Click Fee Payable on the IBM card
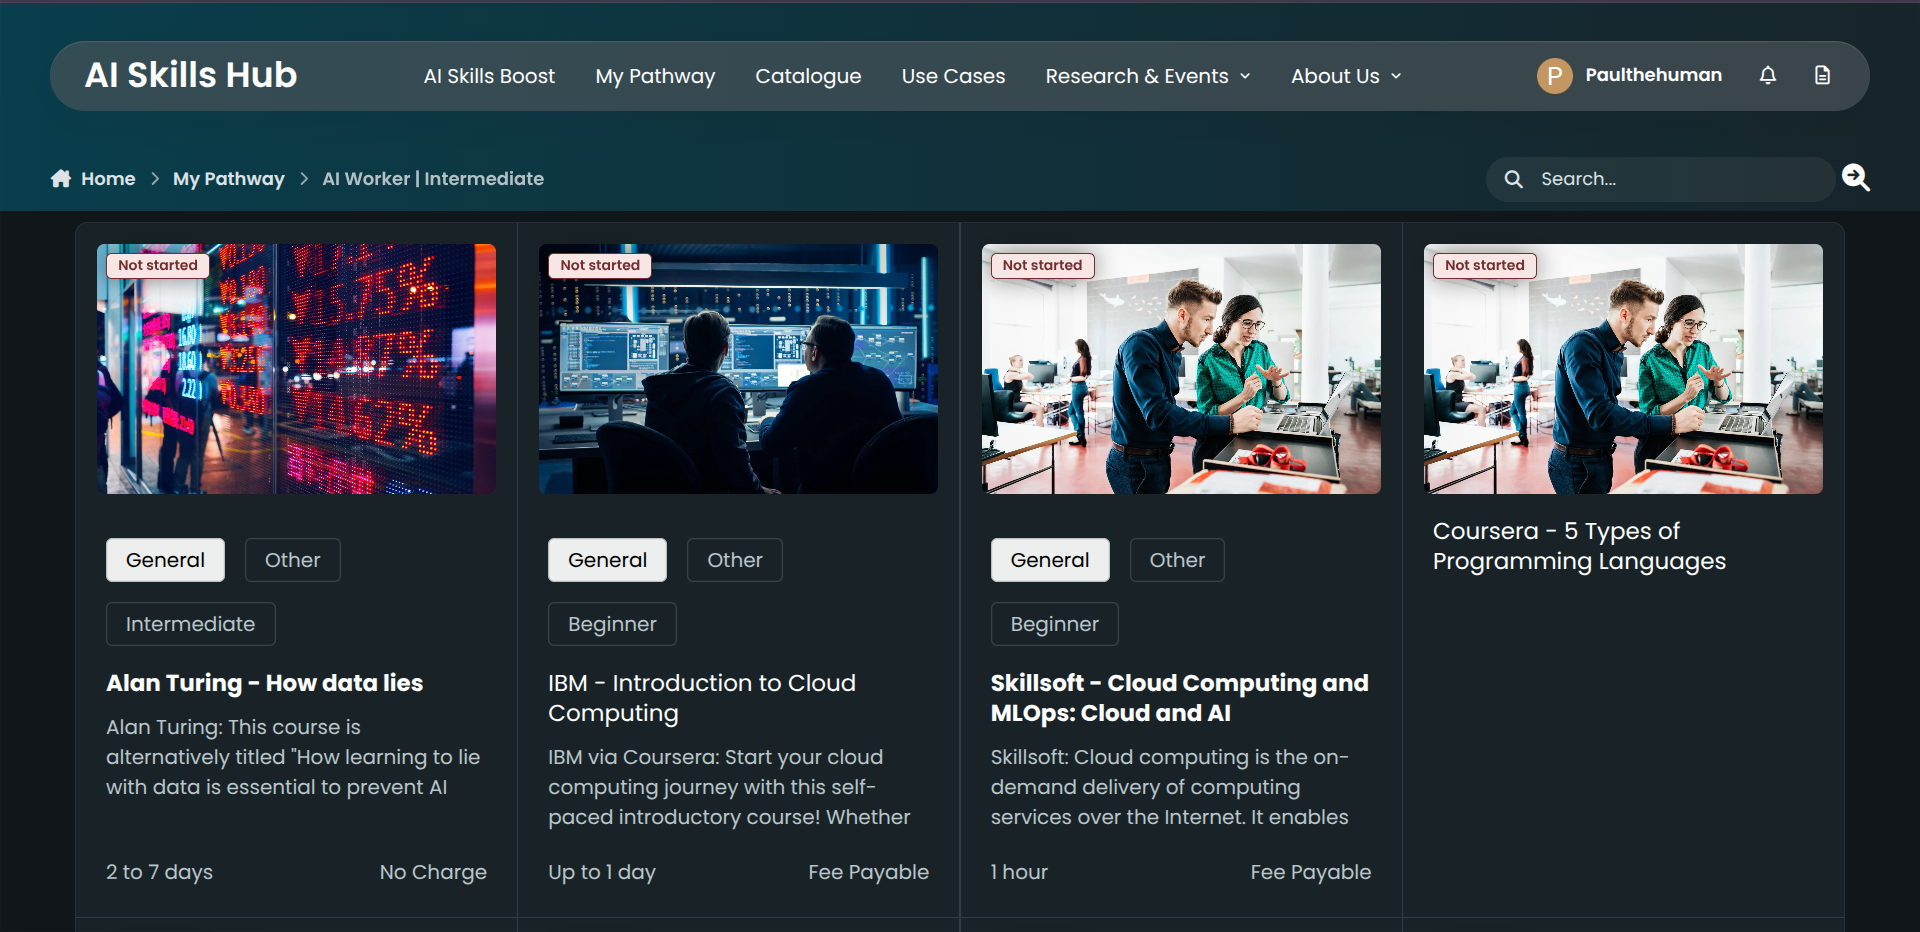Screen dimensions: 1920x932 pos(869,872)
